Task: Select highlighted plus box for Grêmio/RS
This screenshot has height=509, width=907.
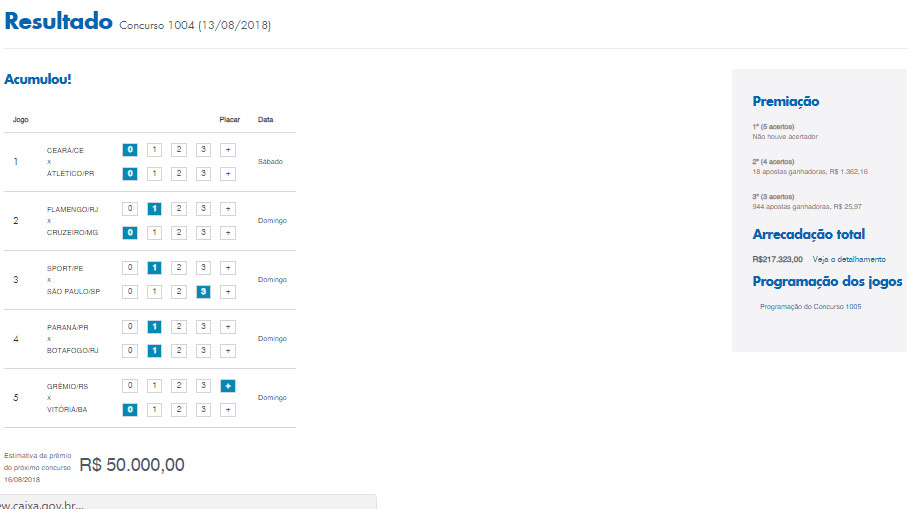Action: pos(228,386)
